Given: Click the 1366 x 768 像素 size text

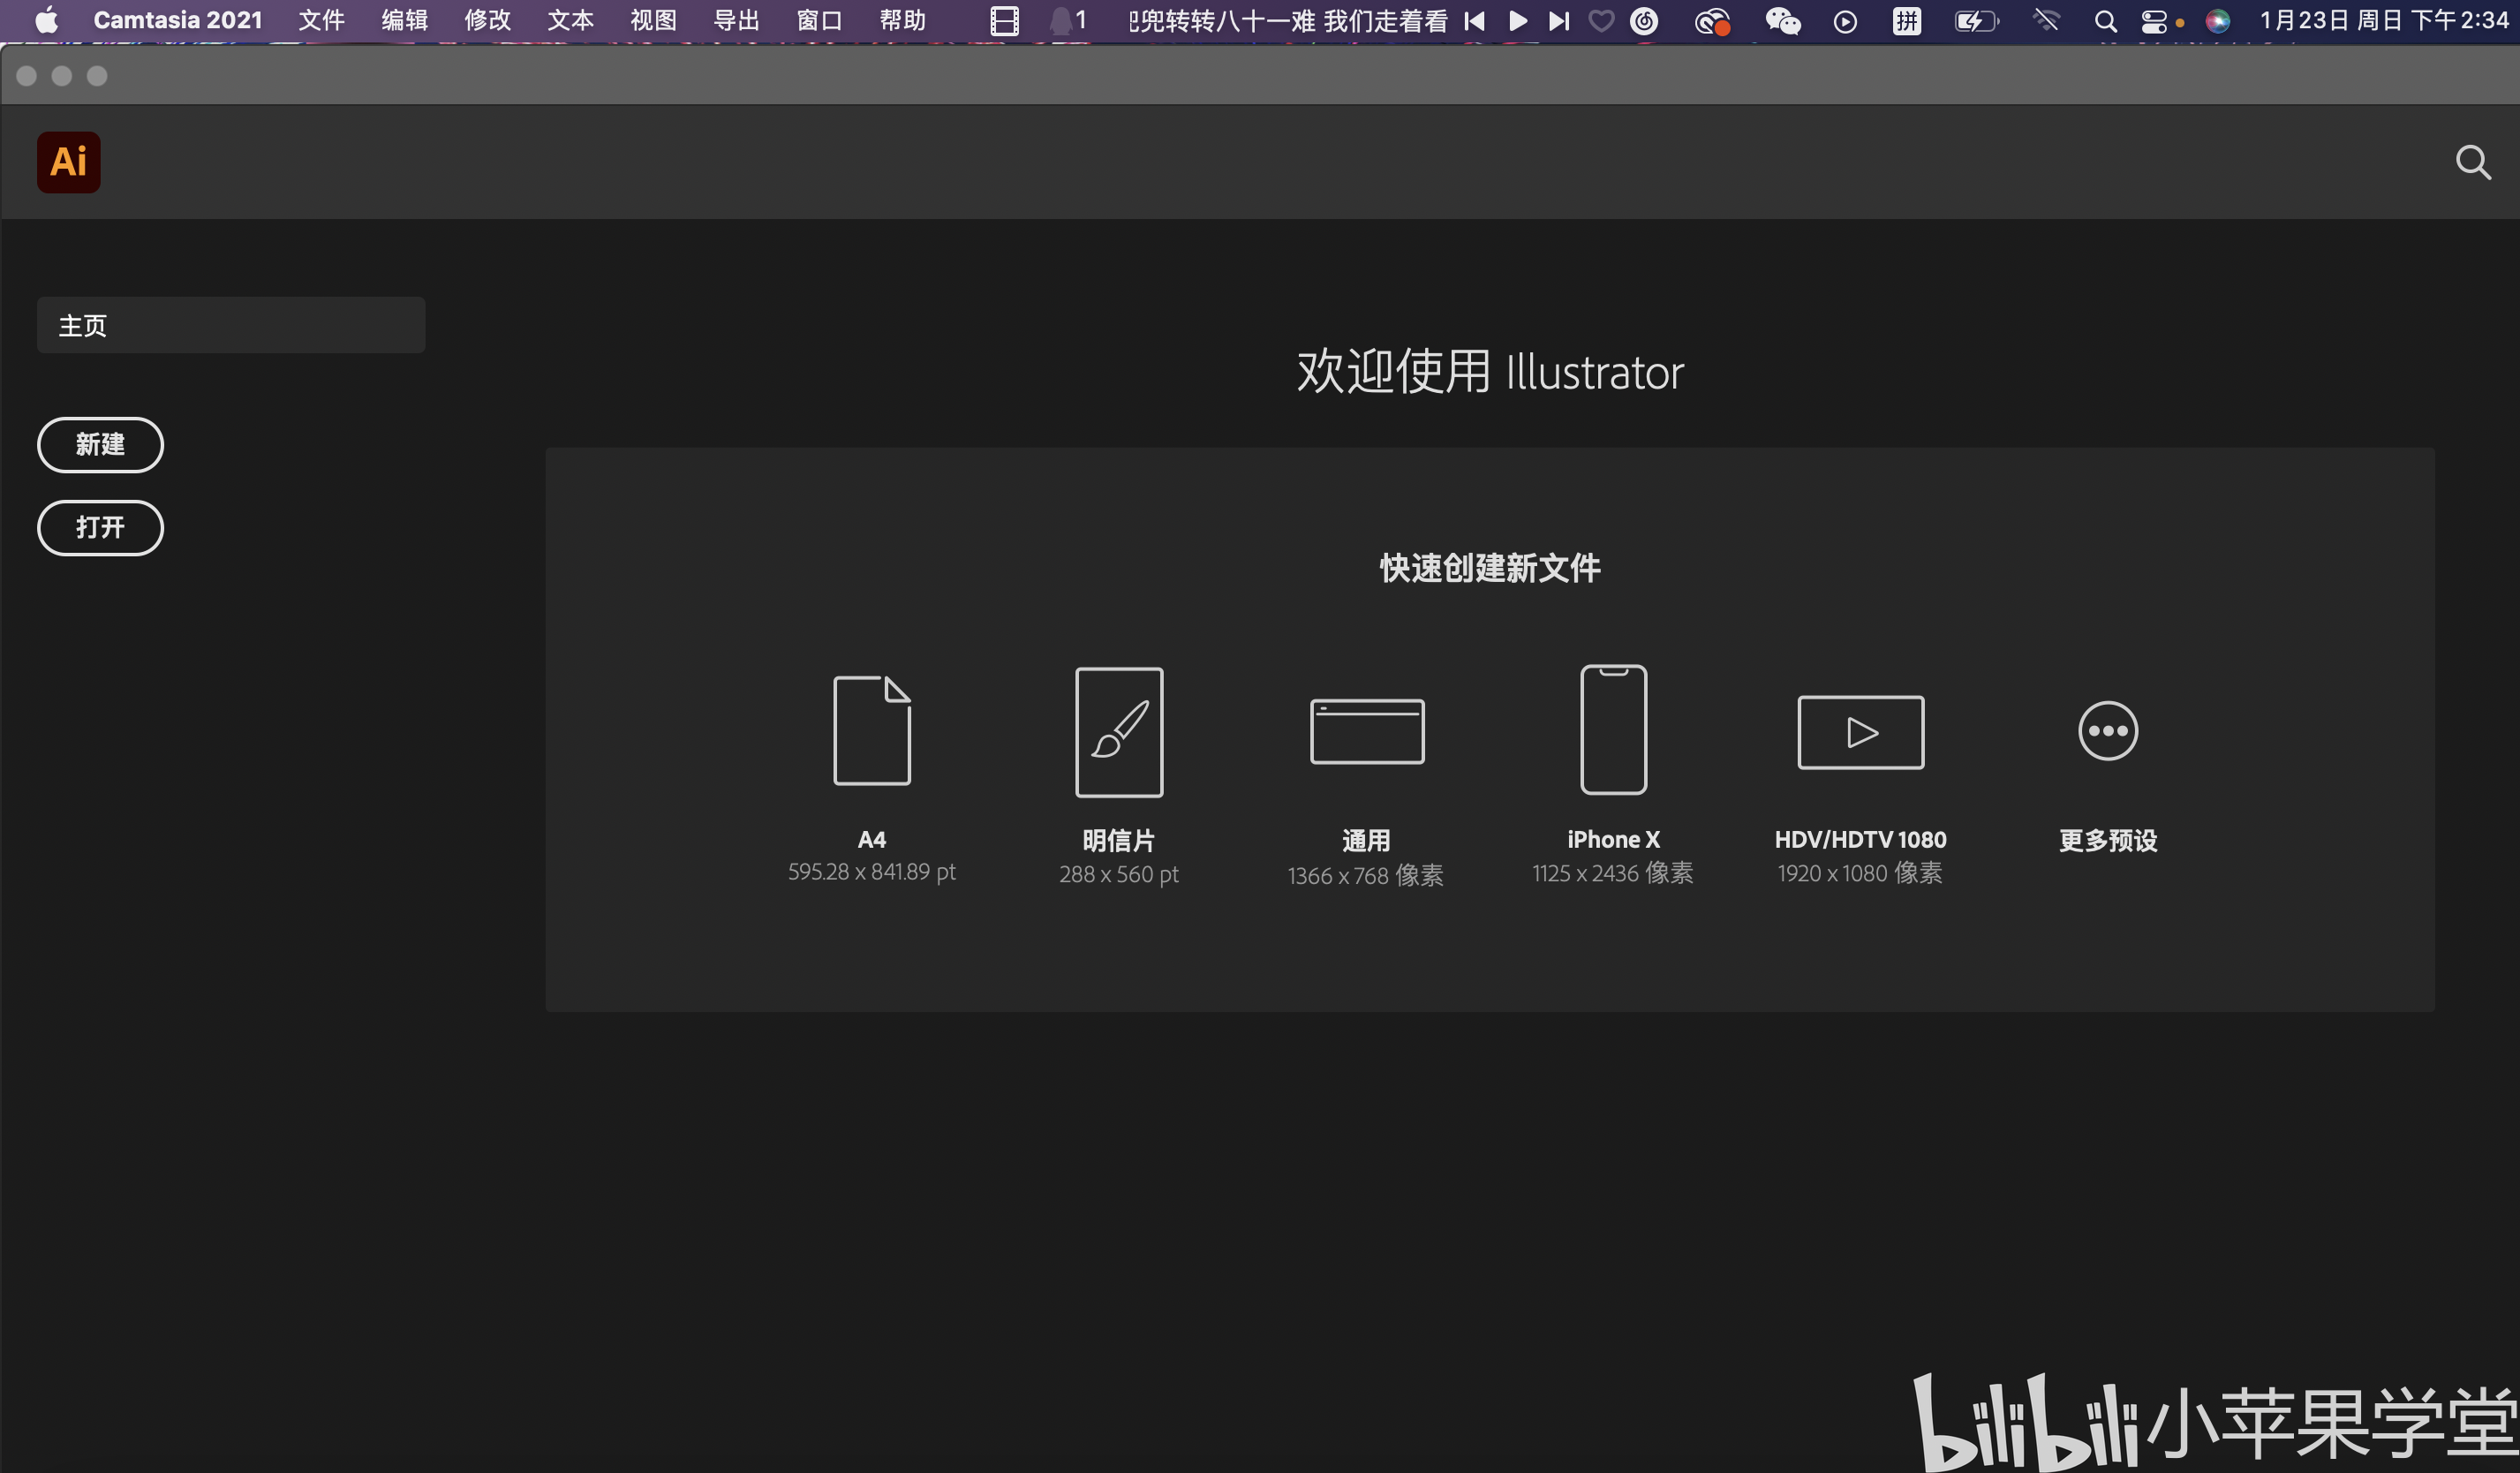Looking at the screenshot, I should pos(1366,876).
